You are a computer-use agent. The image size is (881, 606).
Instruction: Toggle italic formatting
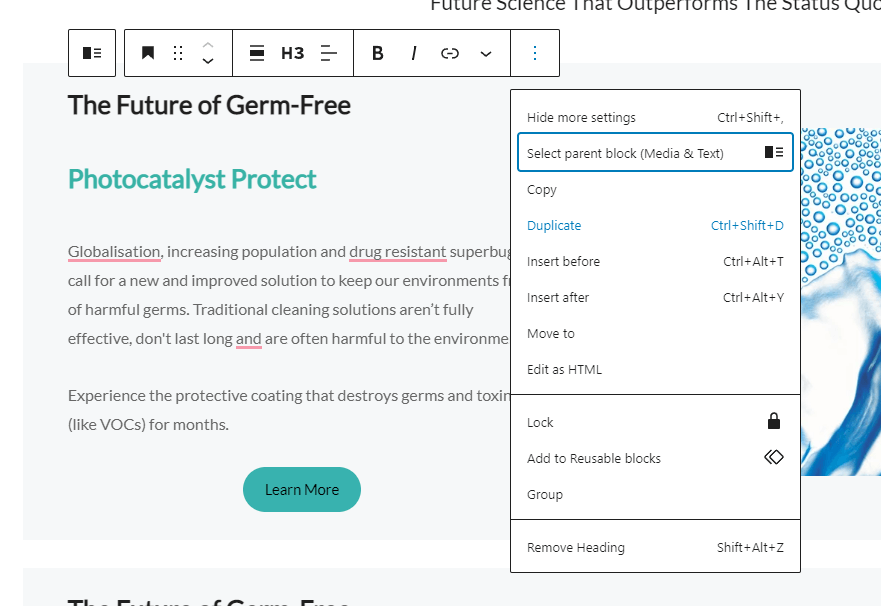pos(414,53)
